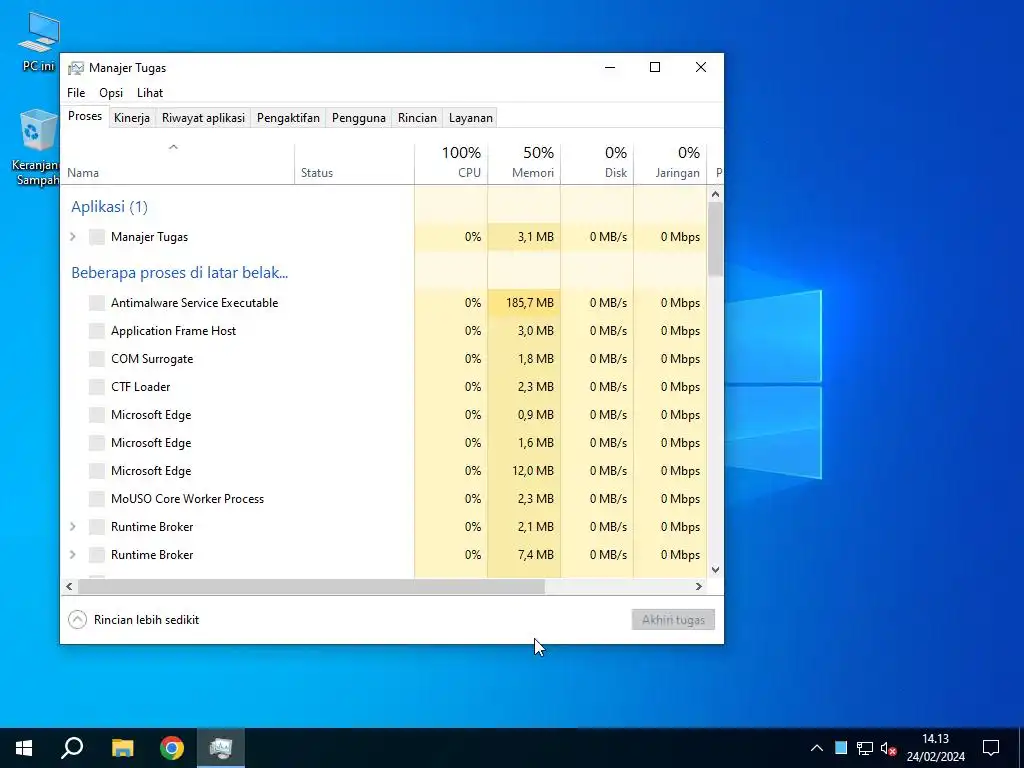Switch to the Pengaktifan tab
The image size is (1024, 768).
coord(288,118)
